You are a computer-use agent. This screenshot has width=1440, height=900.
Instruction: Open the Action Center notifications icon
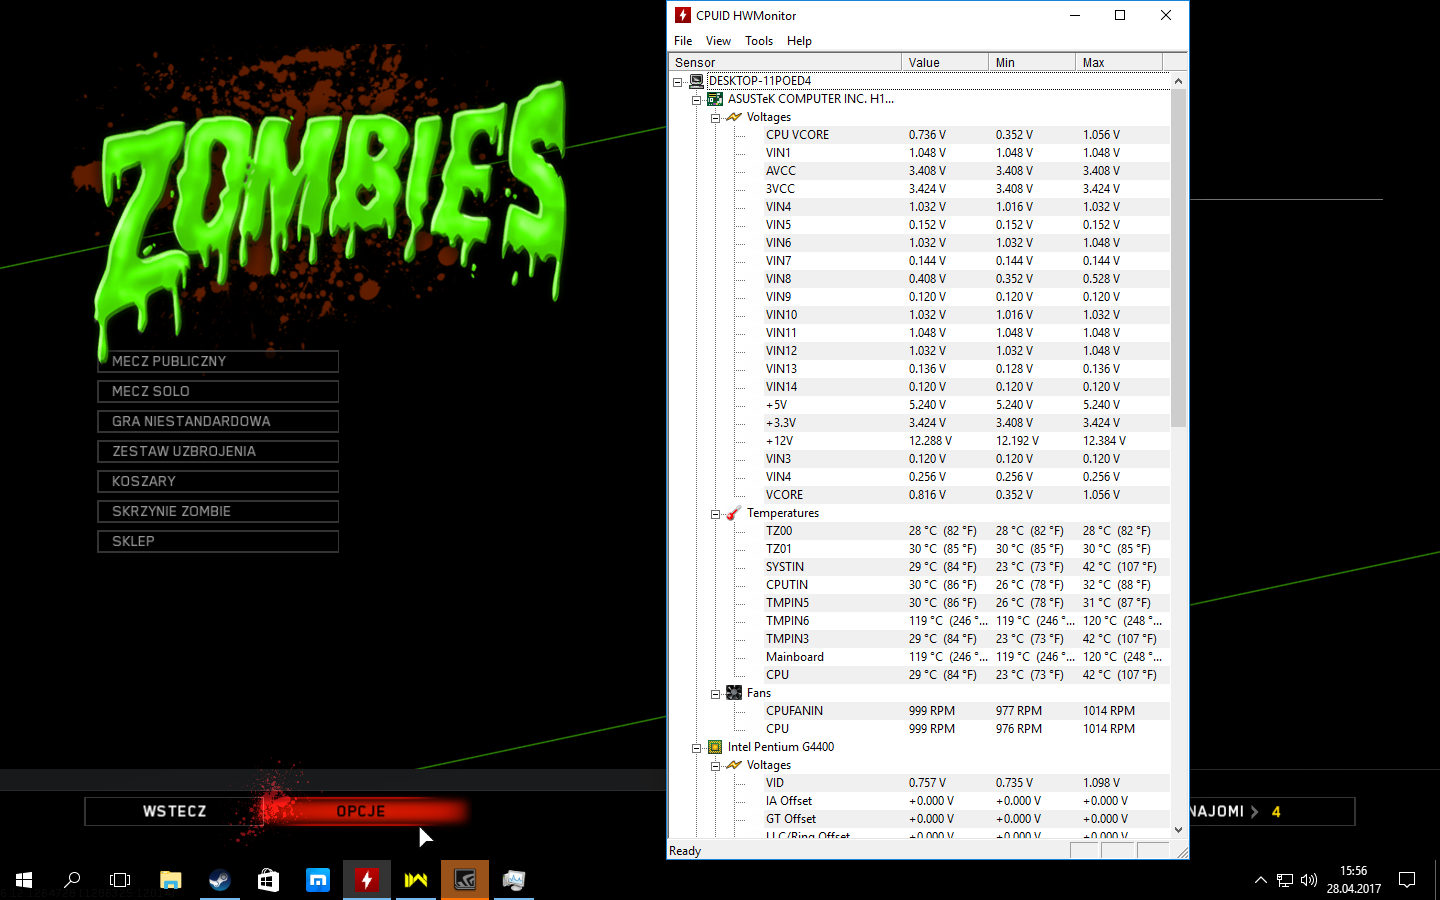[x=1407, y=880]
